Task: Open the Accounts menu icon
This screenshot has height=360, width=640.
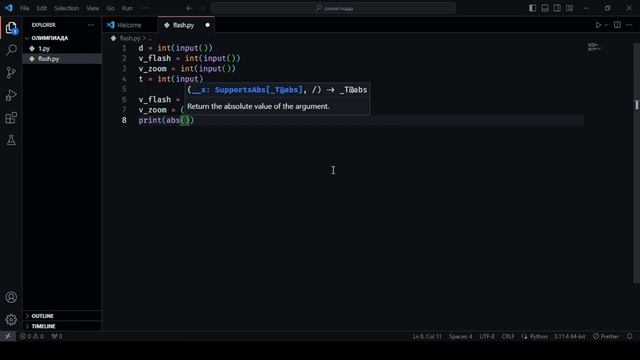Action: pyautogui.click(x=11, y=297)
